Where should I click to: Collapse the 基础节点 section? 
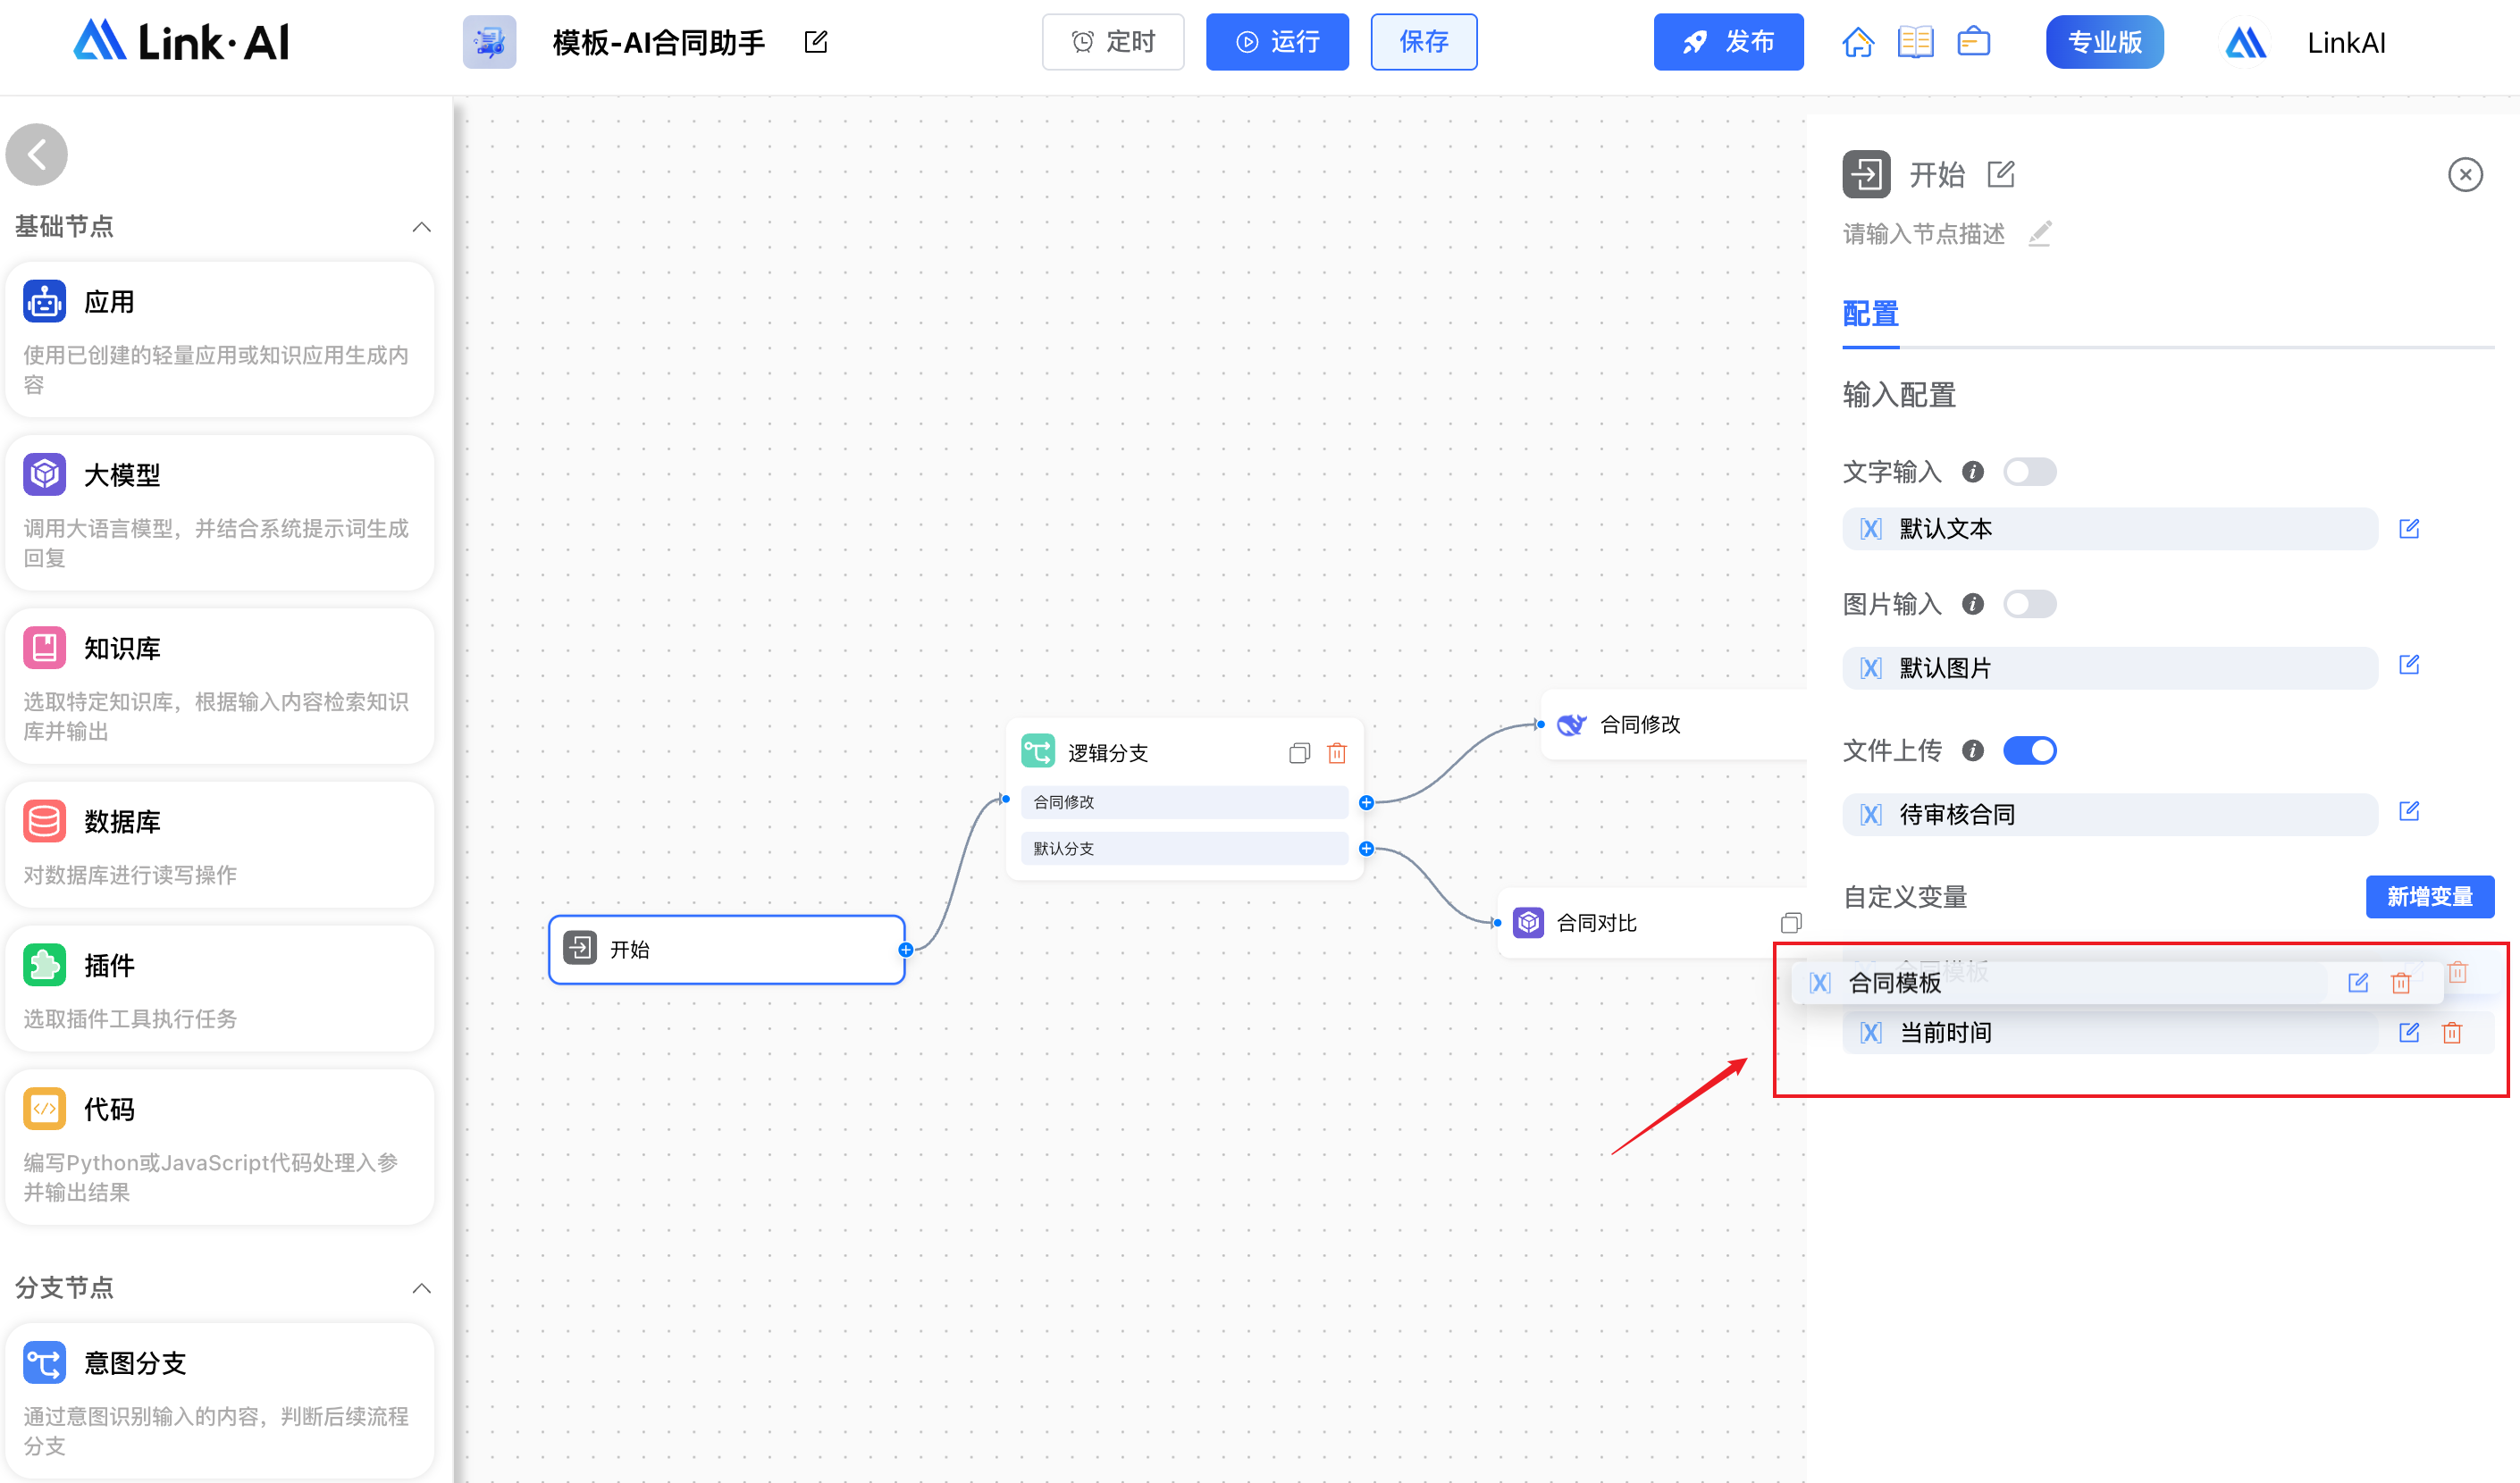[x=421, y=227]
